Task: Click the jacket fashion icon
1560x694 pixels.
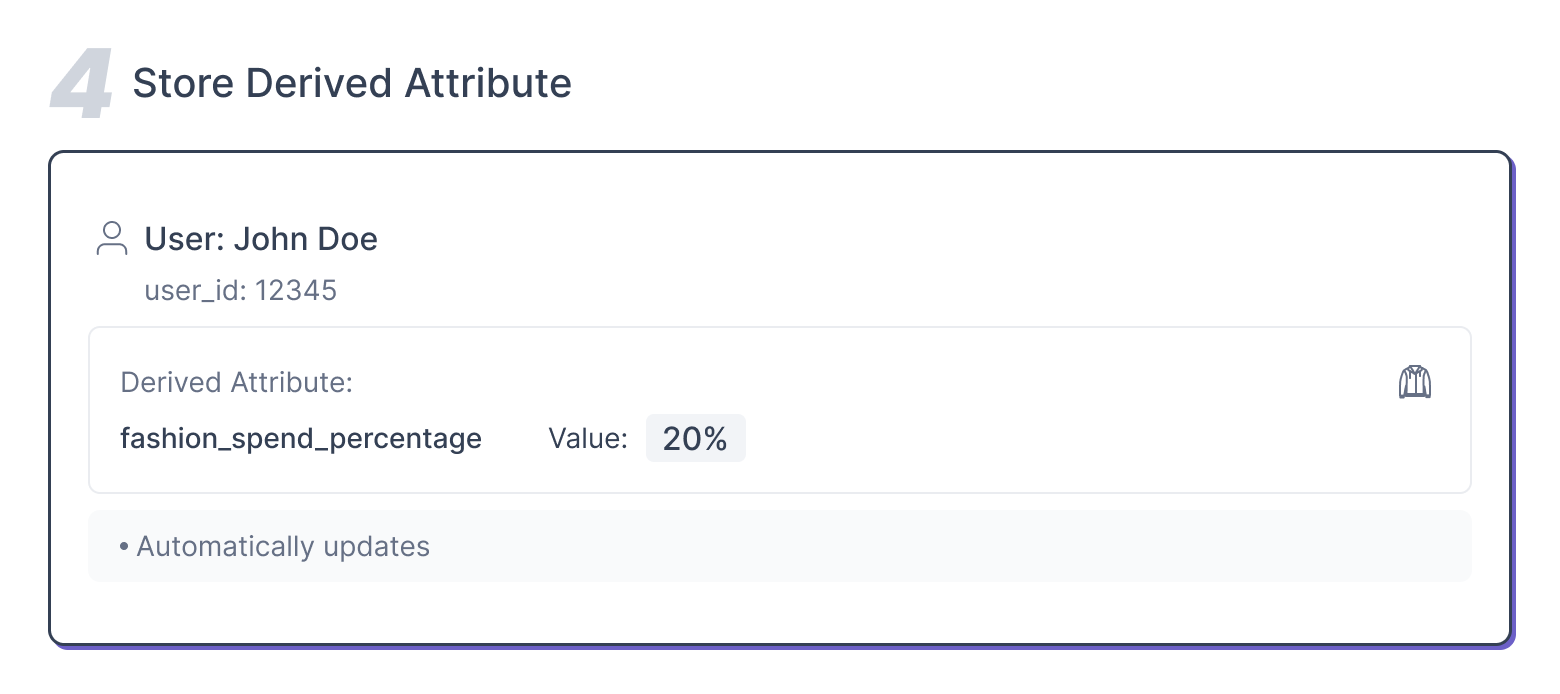Action: point(1414,382)
